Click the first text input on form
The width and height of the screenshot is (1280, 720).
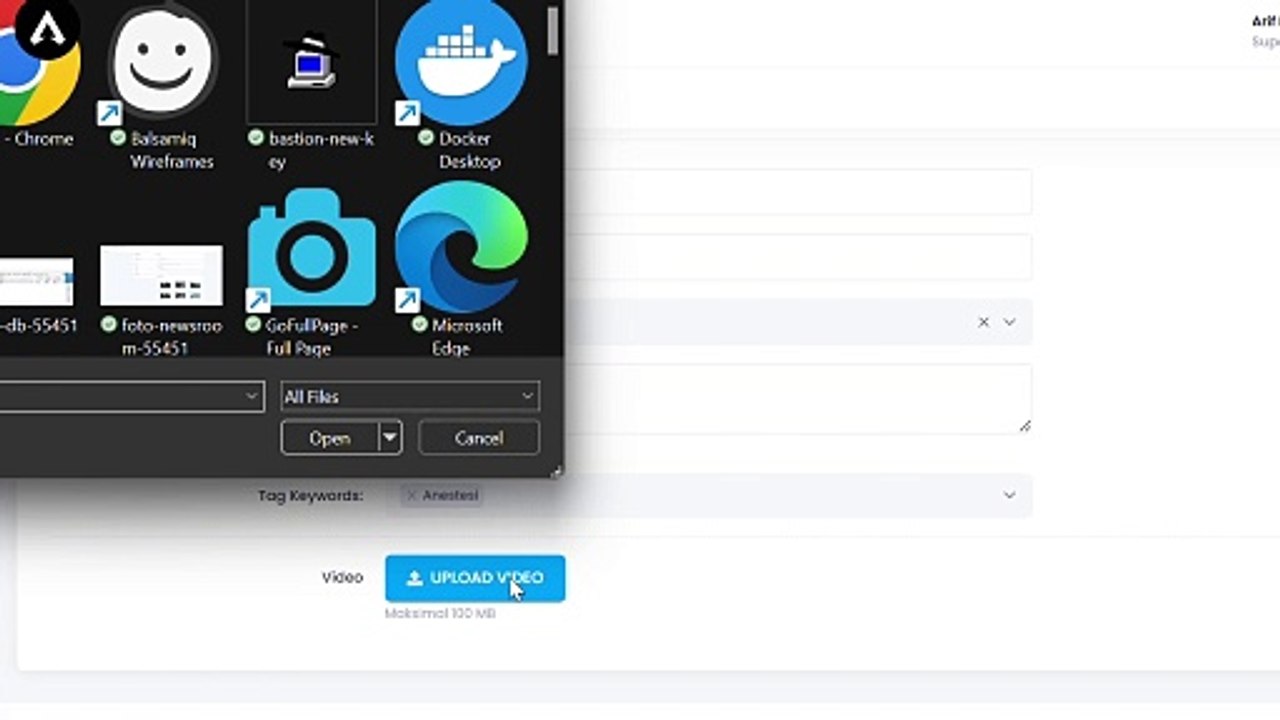pos(798,191)
